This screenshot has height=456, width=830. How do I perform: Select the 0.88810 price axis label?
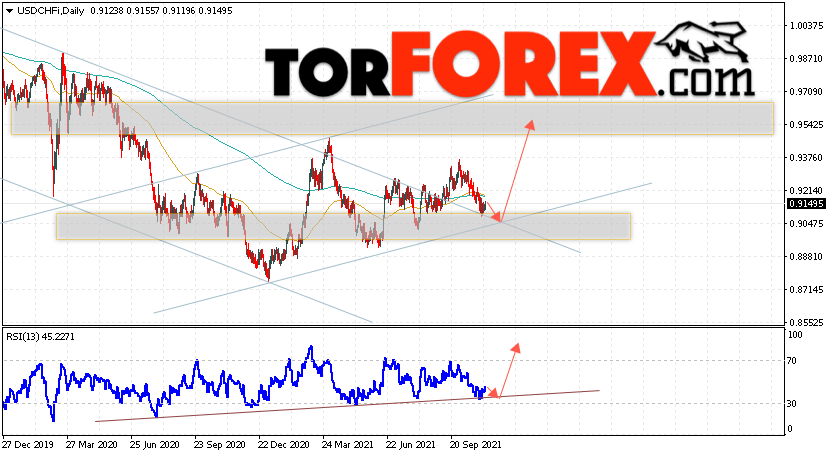pyautogui.click(x=806, y=256)
